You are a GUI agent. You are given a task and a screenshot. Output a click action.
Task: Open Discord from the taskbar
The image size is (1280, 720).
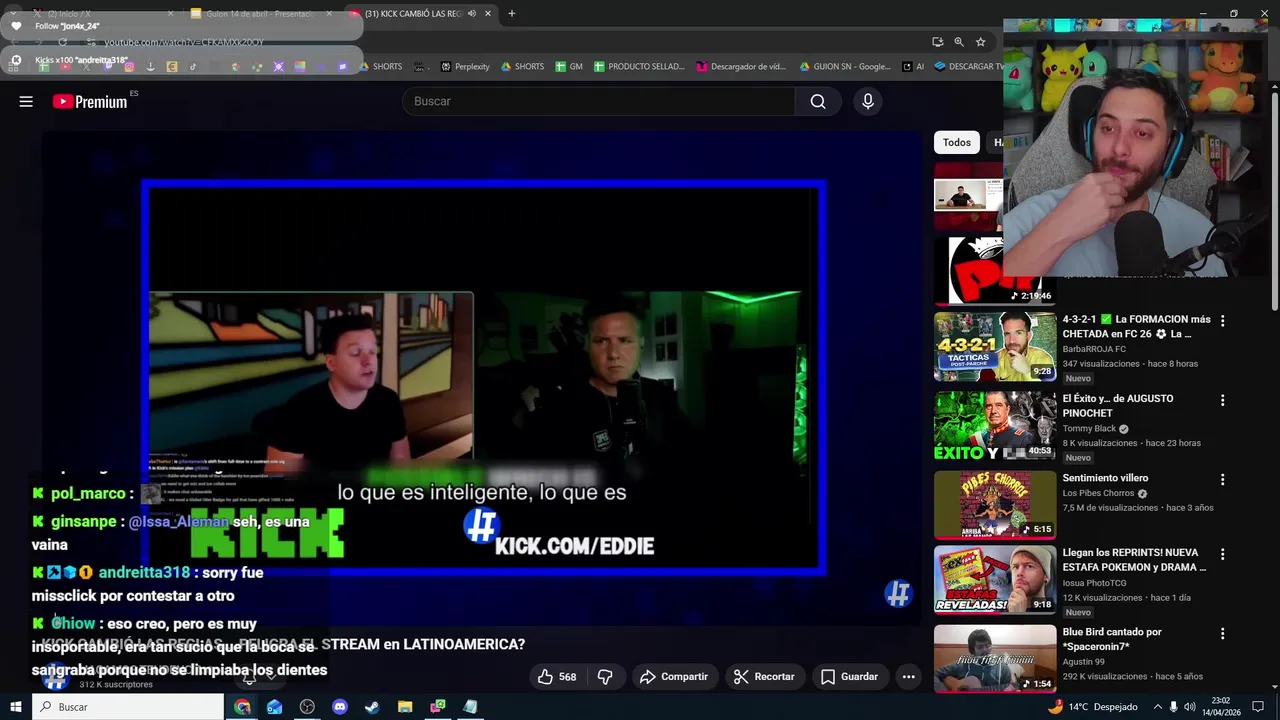[x=340, y=707]
